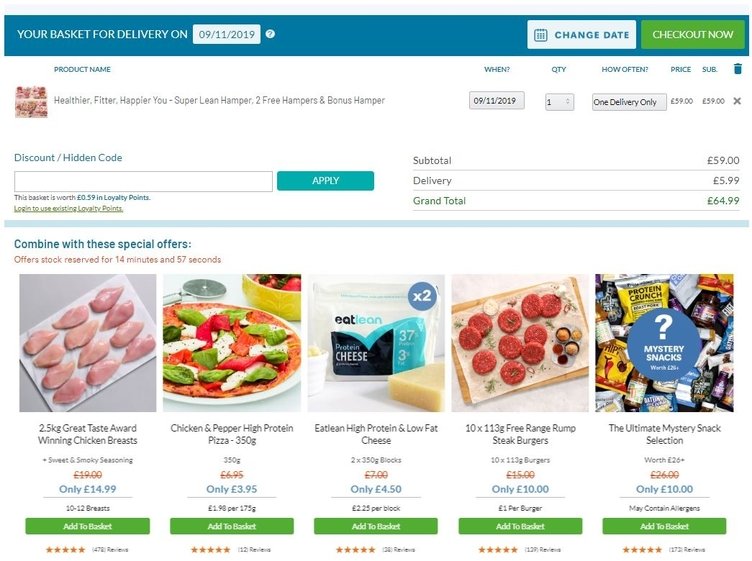Screen dimensions: 752x561
Task: Add the High Protein Pizza to basket
Action: click(x=232, y=526)
